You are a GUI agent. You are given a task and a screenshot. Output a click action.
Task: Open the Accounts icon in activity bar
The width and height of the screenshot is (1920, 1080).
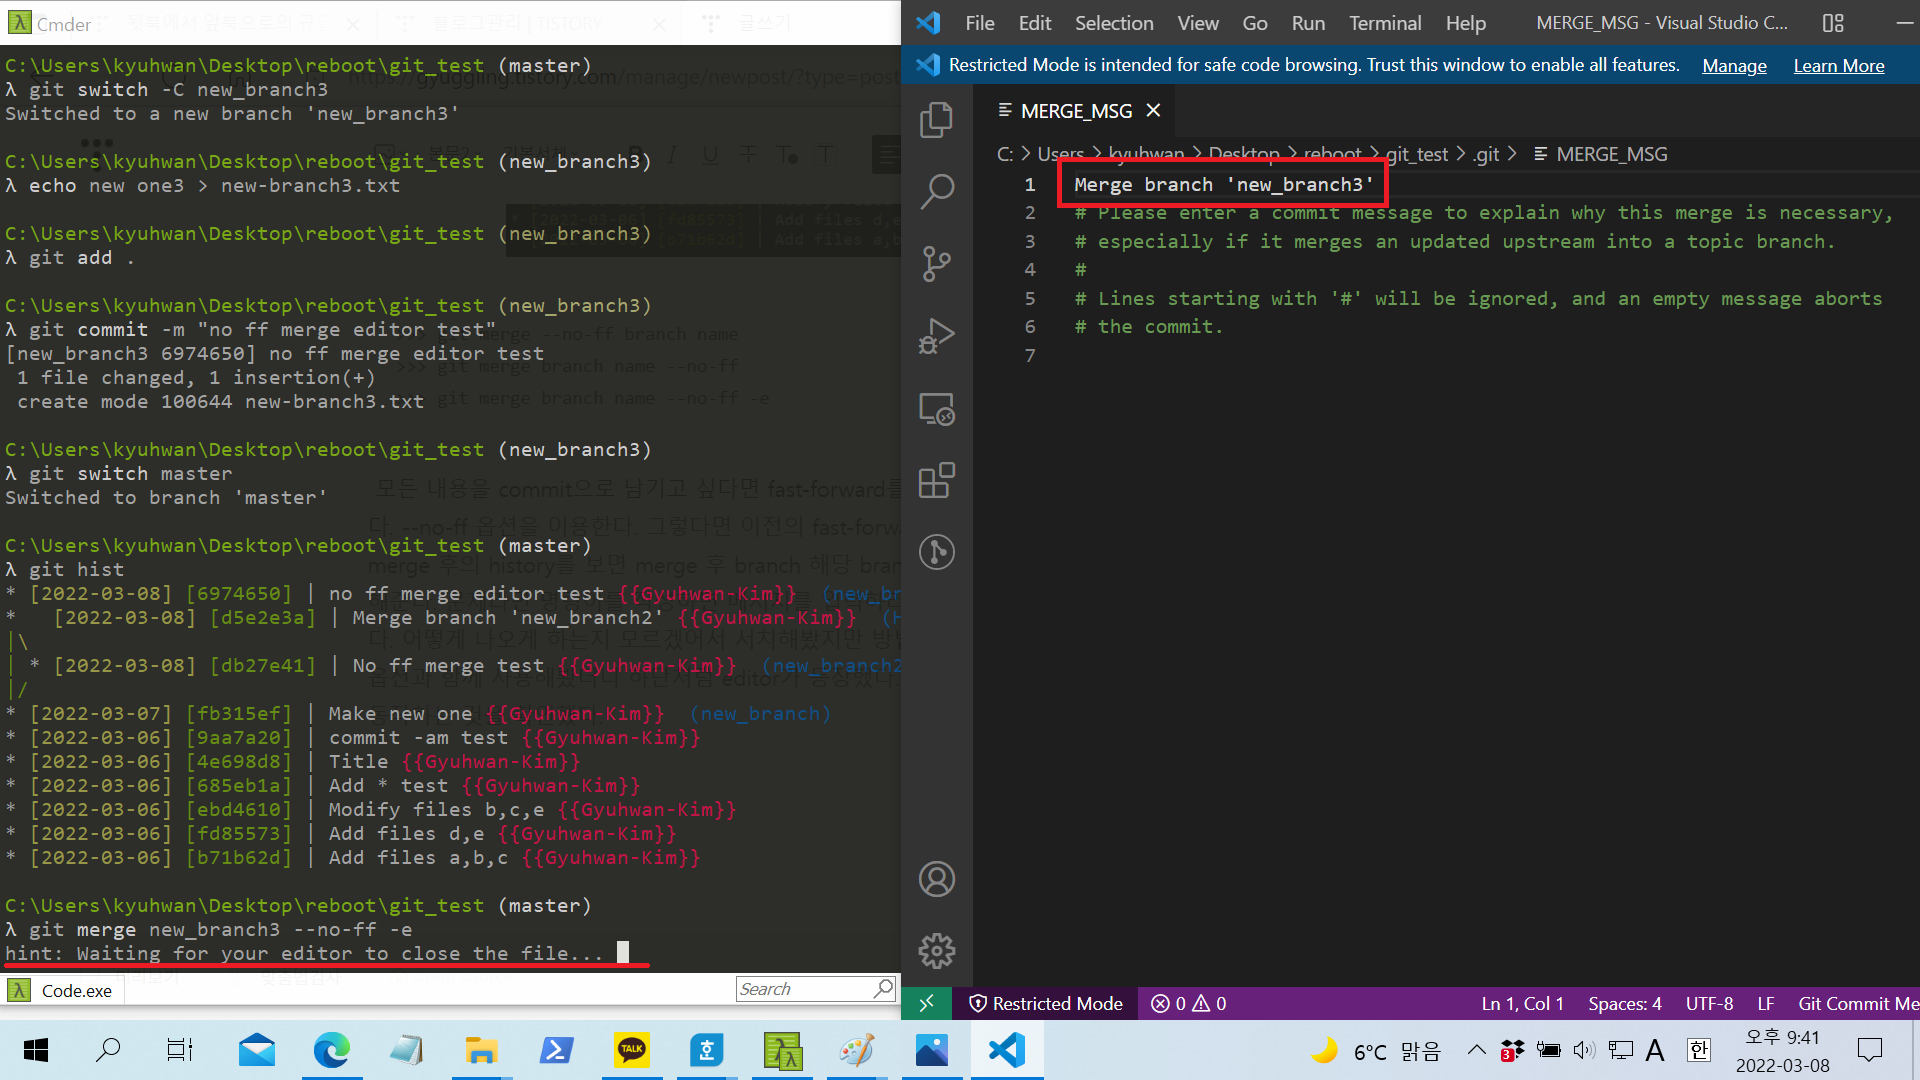coord(936,879)
